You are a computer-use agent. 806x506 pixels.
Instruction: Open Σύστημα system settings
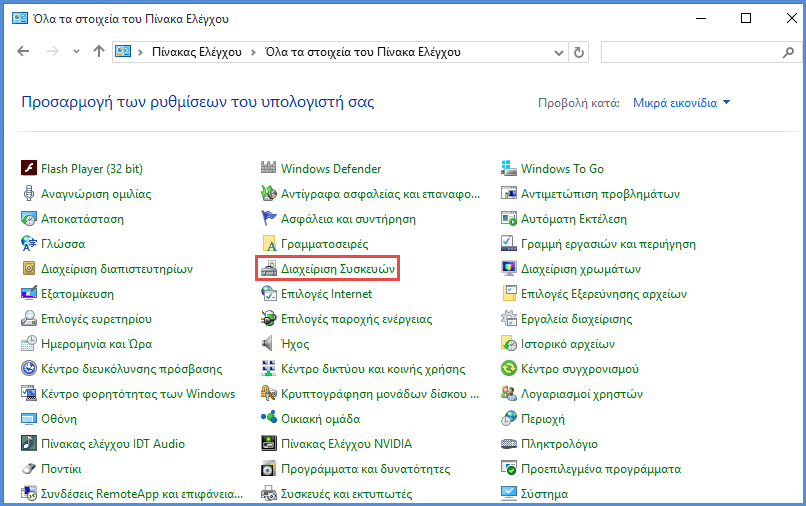tap(544, 494)
